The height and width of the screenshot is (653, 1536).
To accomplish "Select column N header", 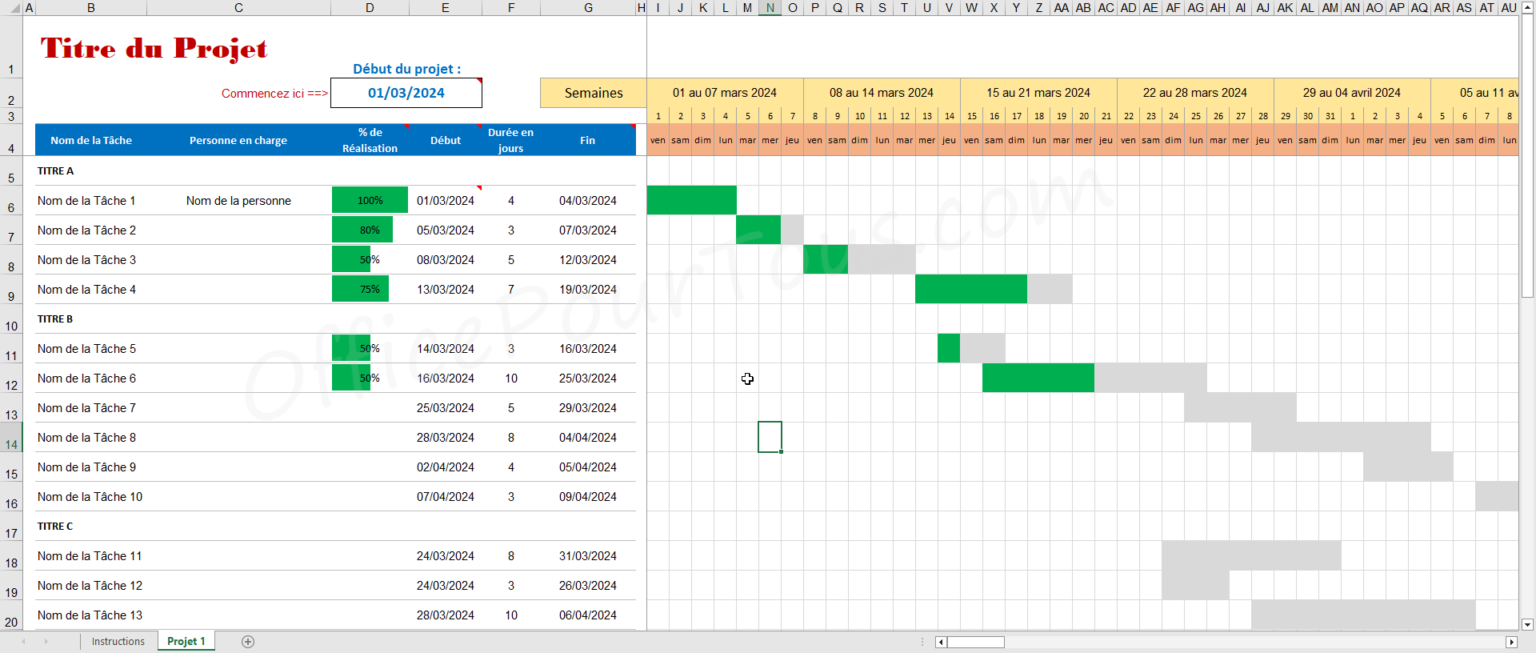I will [x=770, y=7].
